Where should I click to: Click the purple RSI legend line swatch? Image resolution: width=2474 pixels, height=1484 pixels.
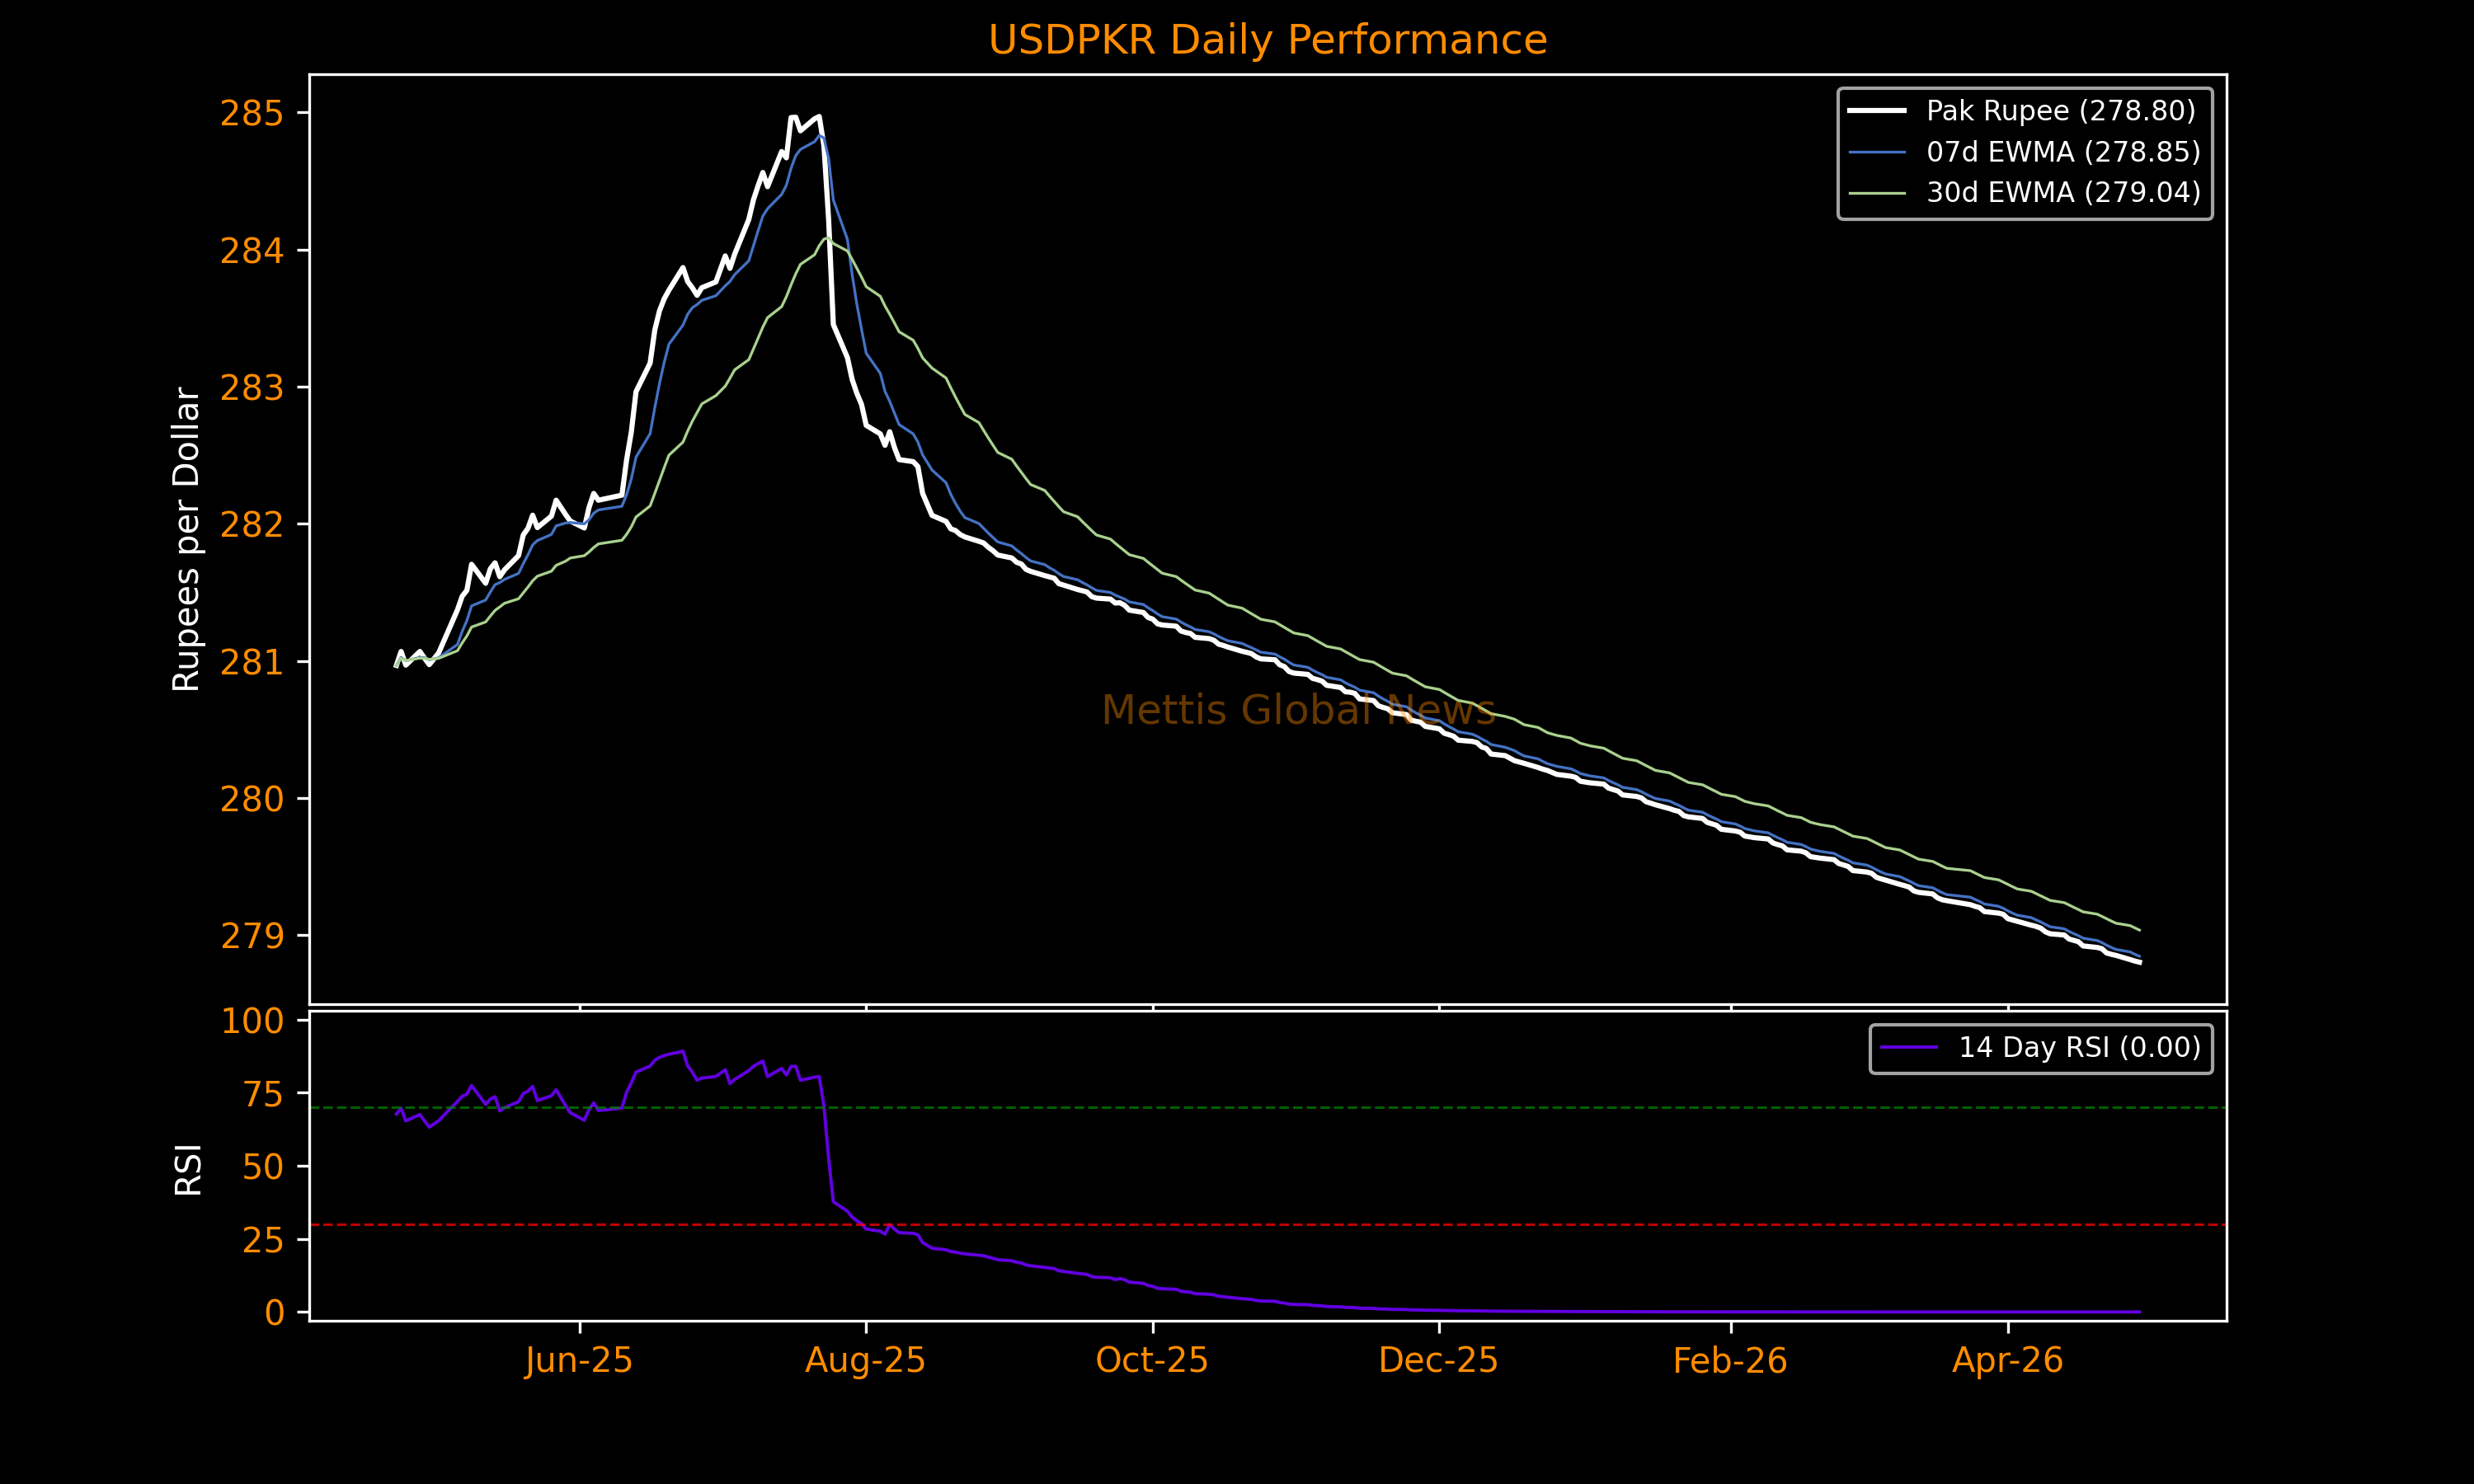click(1908, 1047)
